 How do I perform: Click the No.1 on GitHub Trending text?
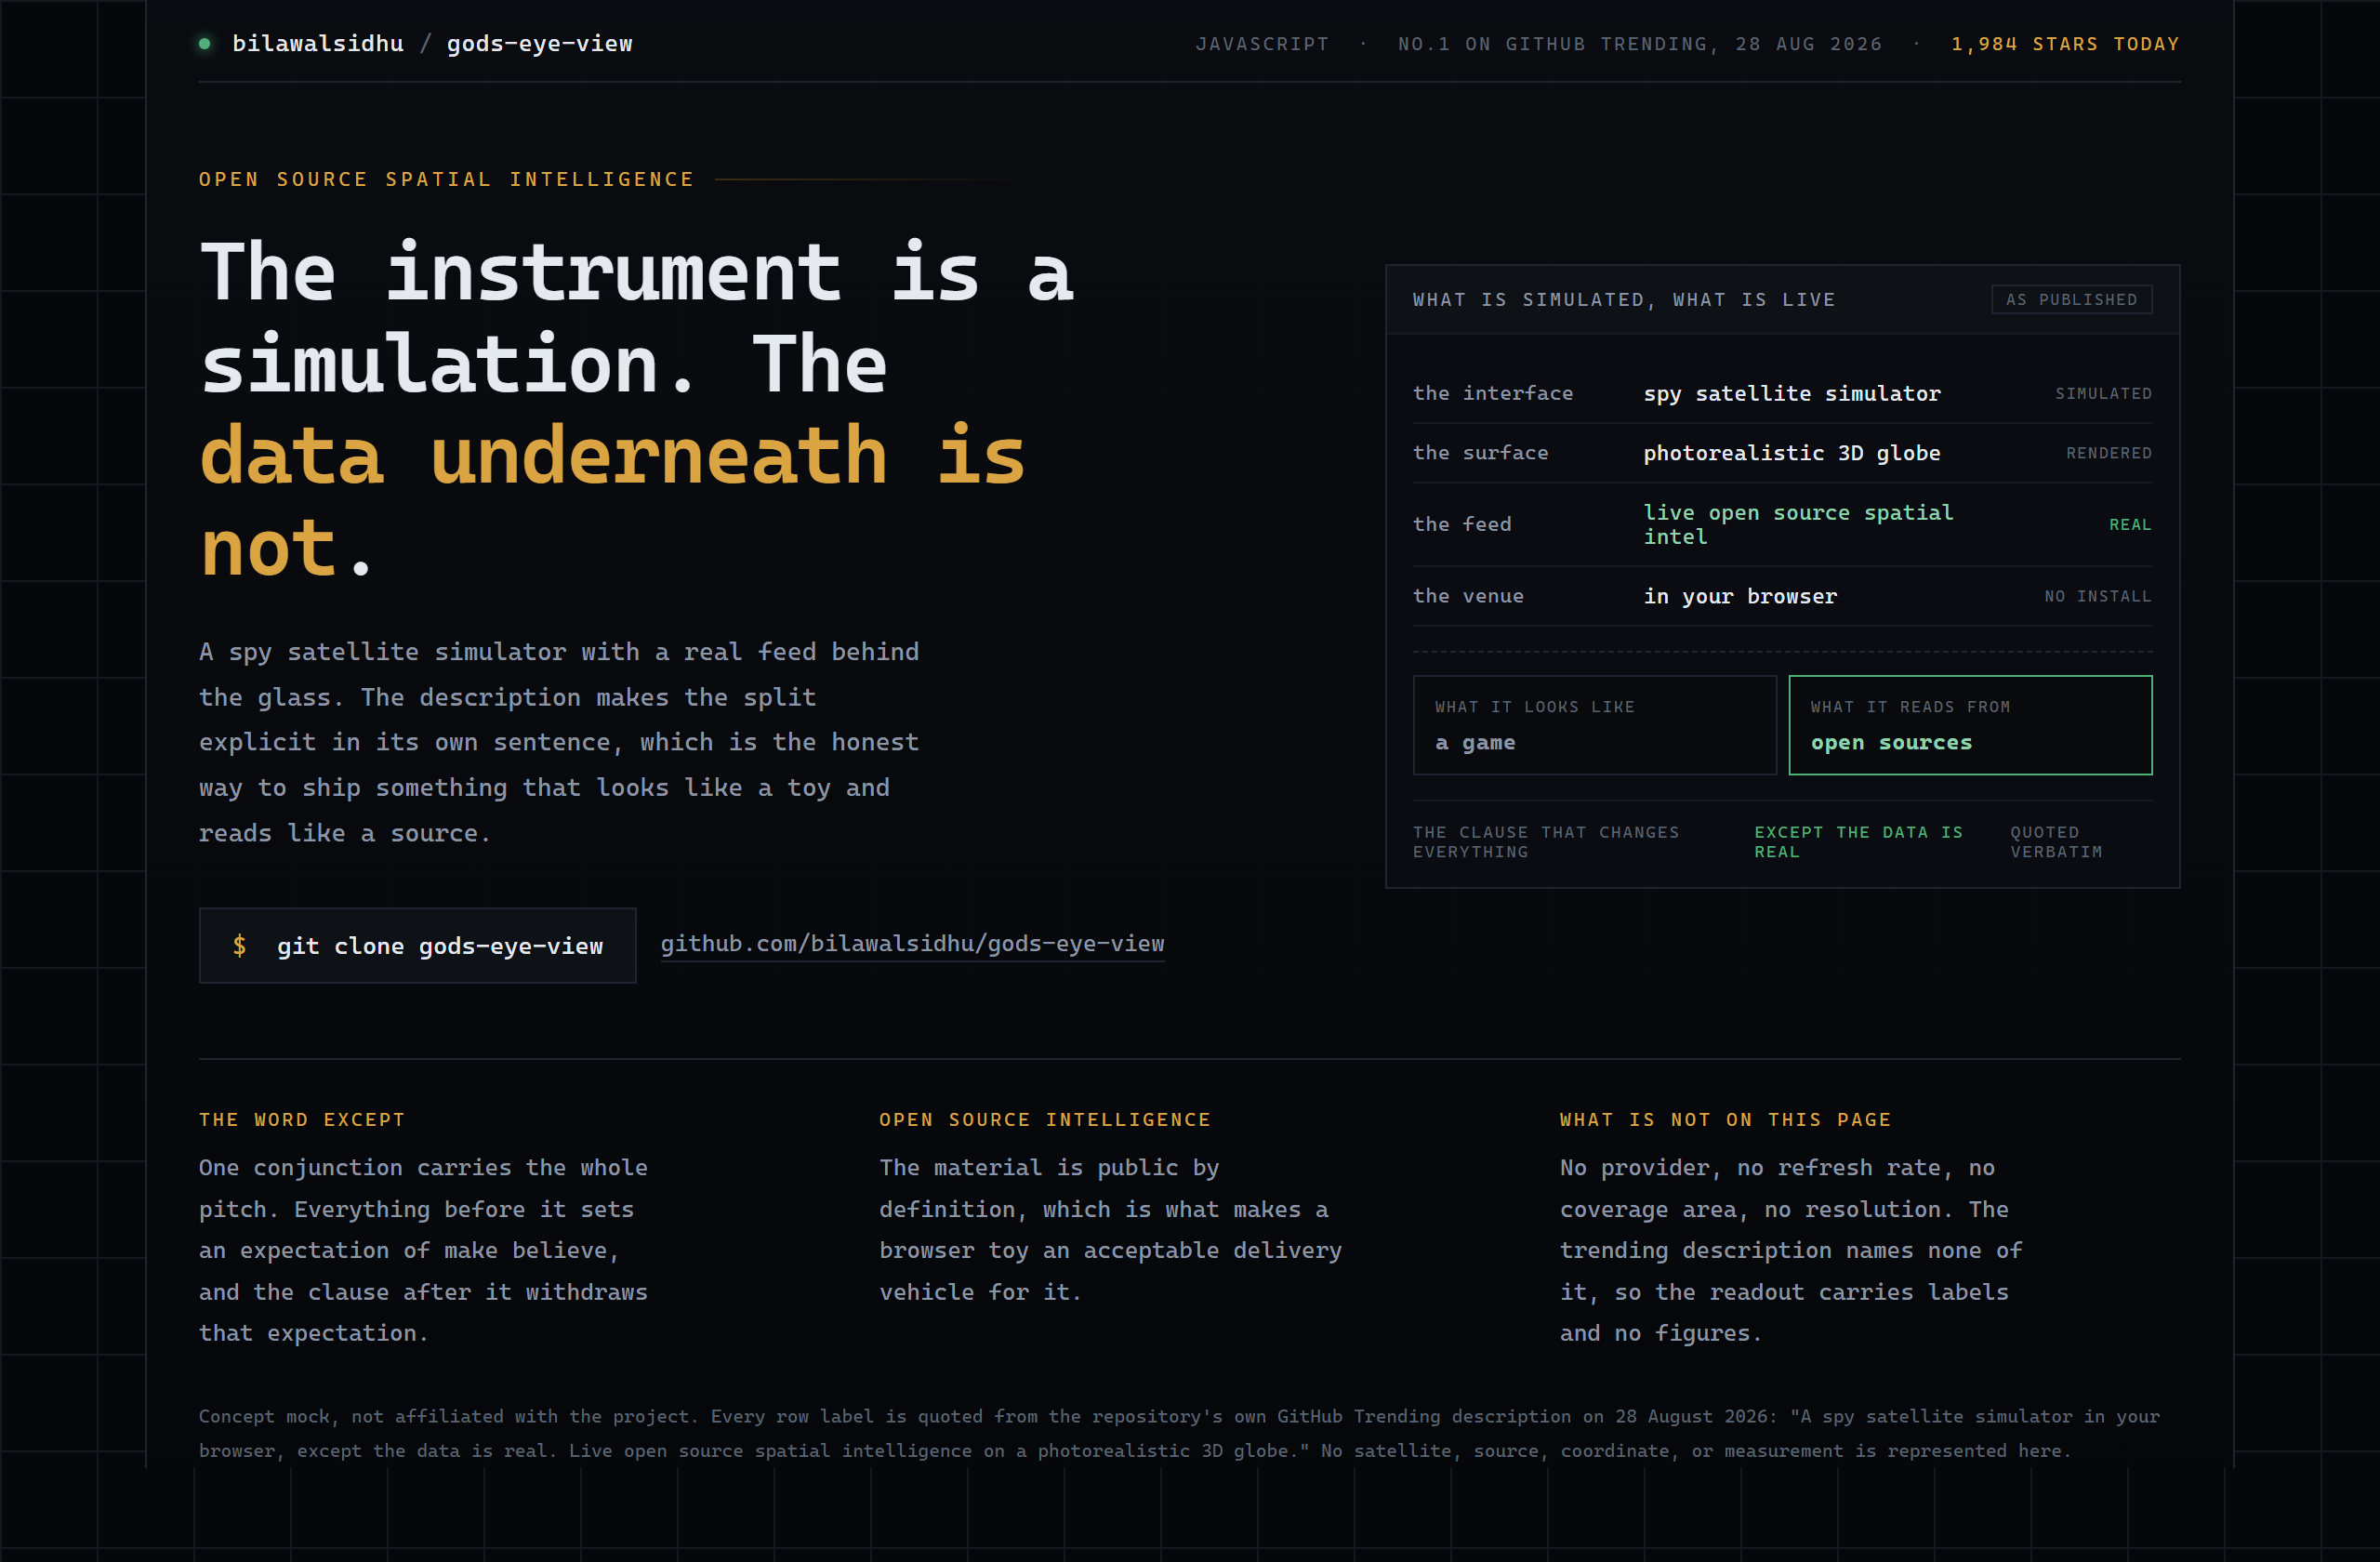coord(1639,44)
